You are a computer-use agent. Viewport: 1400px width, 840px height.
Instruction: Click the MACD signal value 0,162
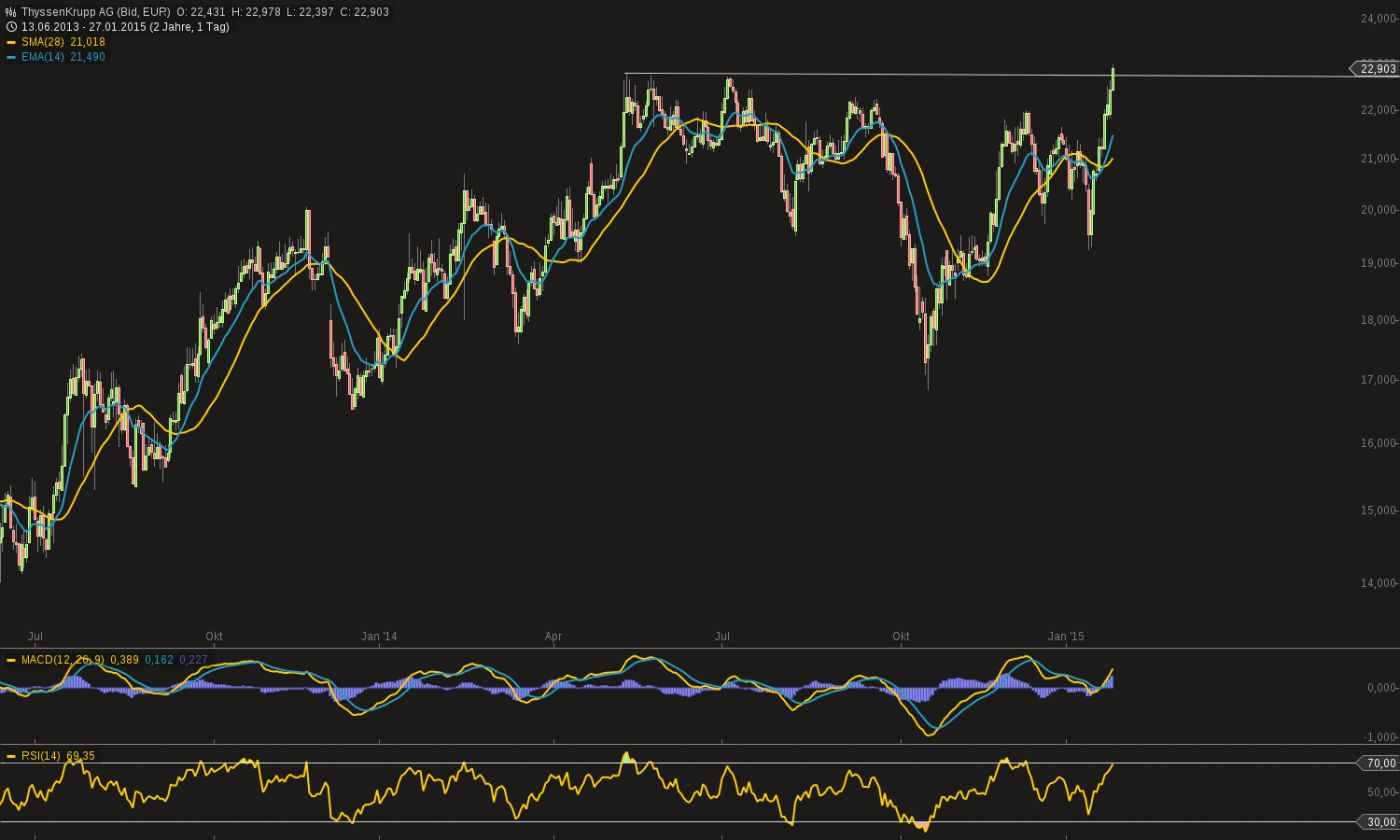tap(159, 660)
